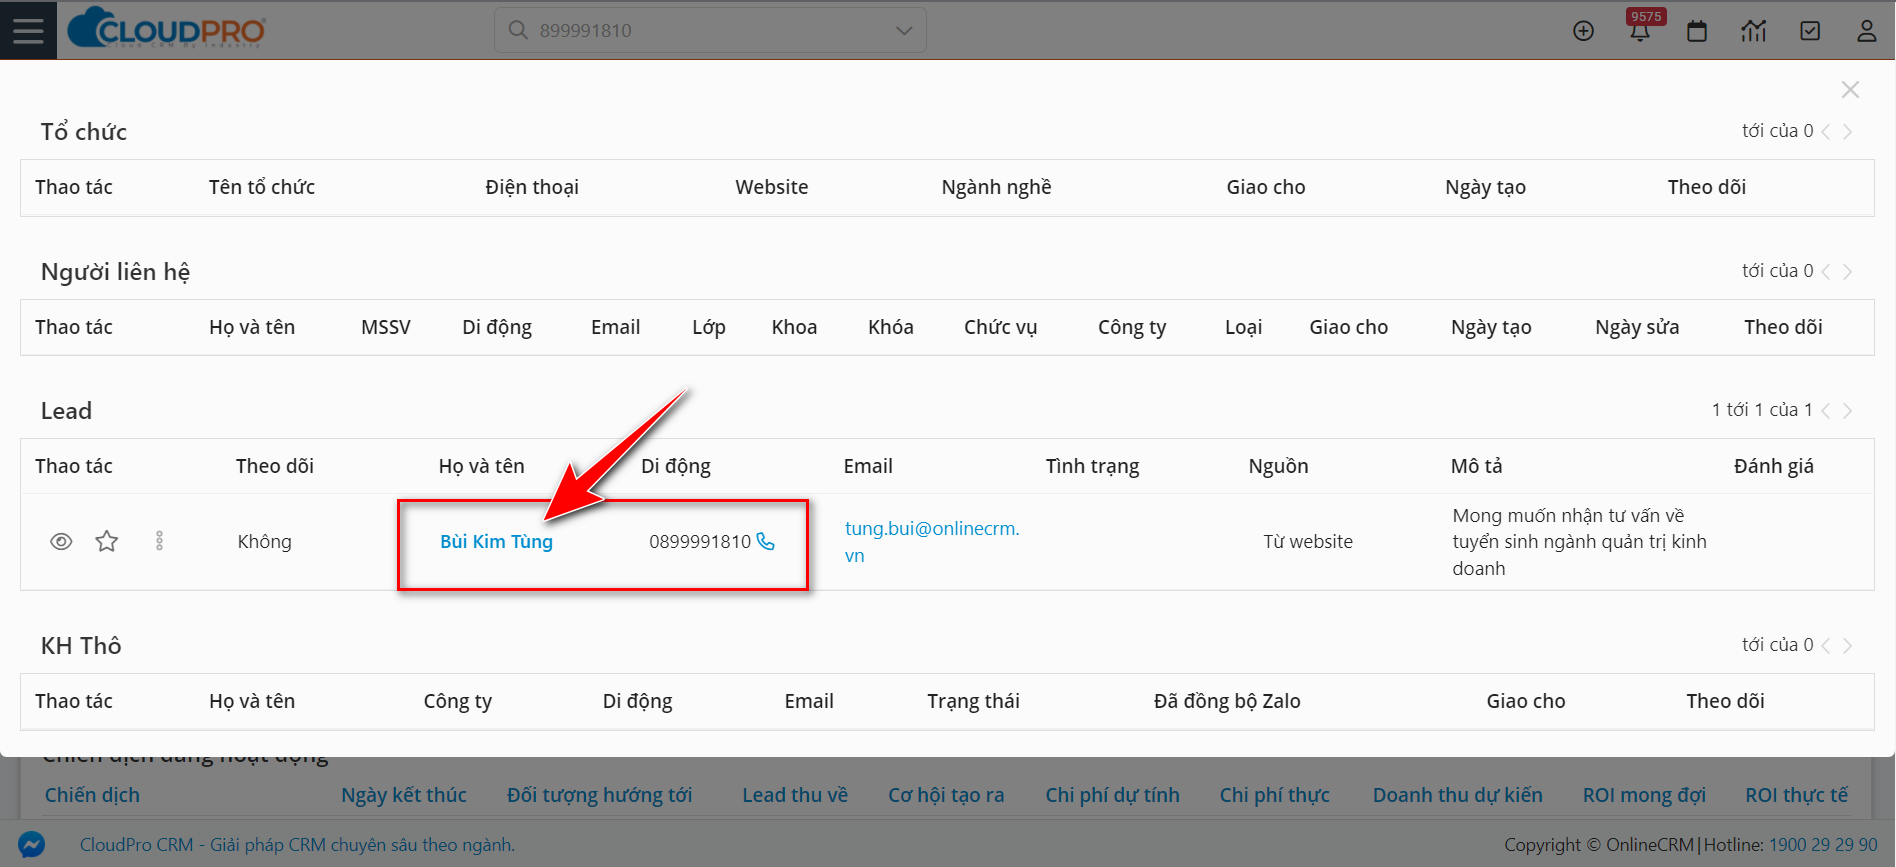Screen dimensions: 1896x867
Task: Open the notifications bell
Action: click(x=1640, y=32)
